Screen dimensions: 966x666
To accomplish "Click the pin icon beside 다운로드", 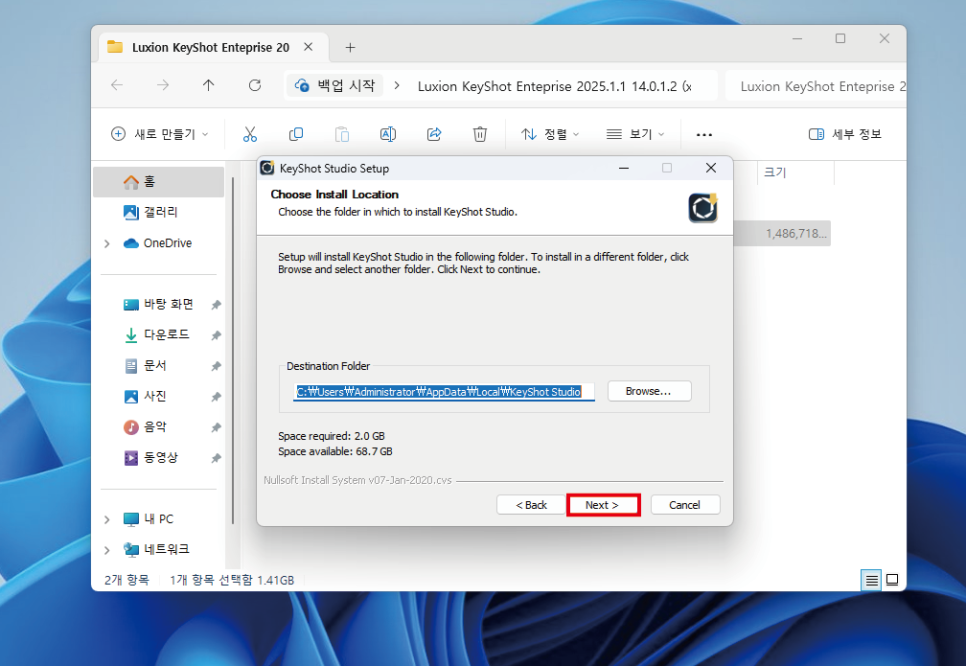I will click(x=216, y=336).
